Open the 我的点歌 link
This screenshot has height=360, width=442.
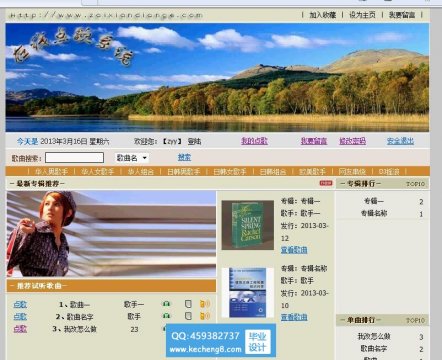tap(254, 141)
